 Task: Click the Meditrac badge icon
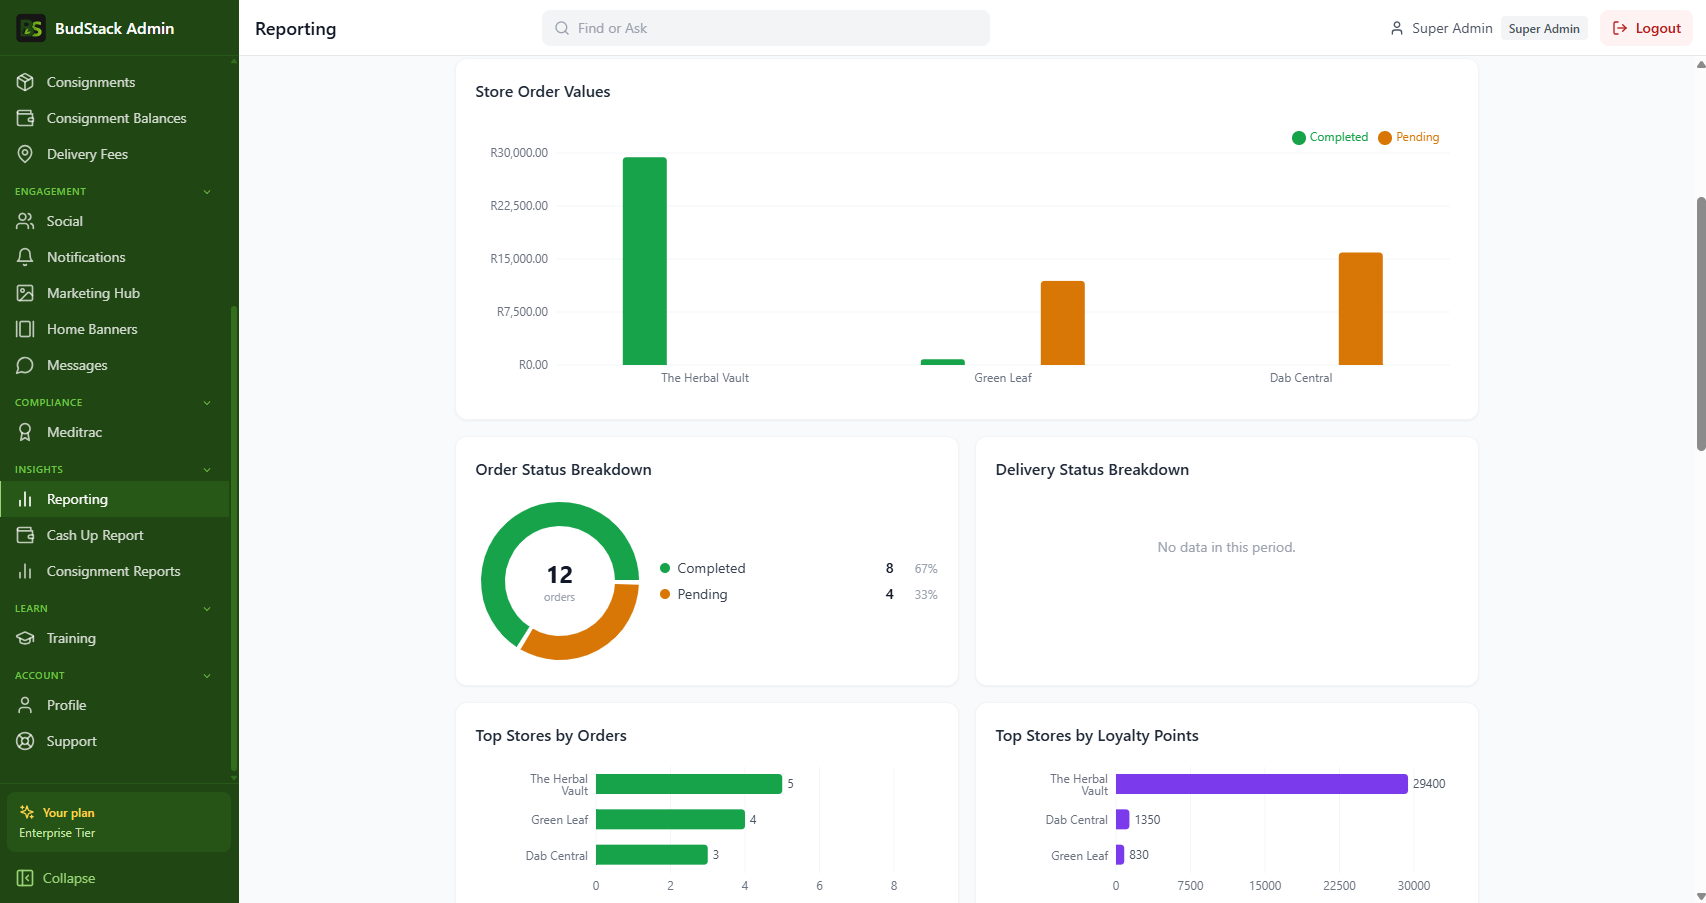25,432
